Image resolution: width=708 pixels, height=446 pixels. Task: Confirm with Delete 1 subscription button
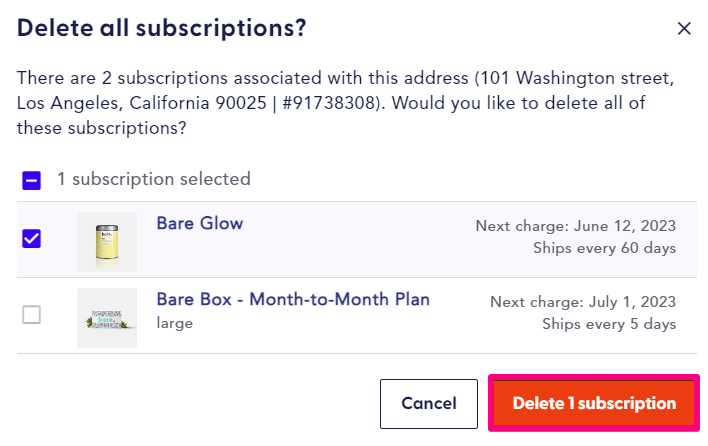click(x=594, y=403)
